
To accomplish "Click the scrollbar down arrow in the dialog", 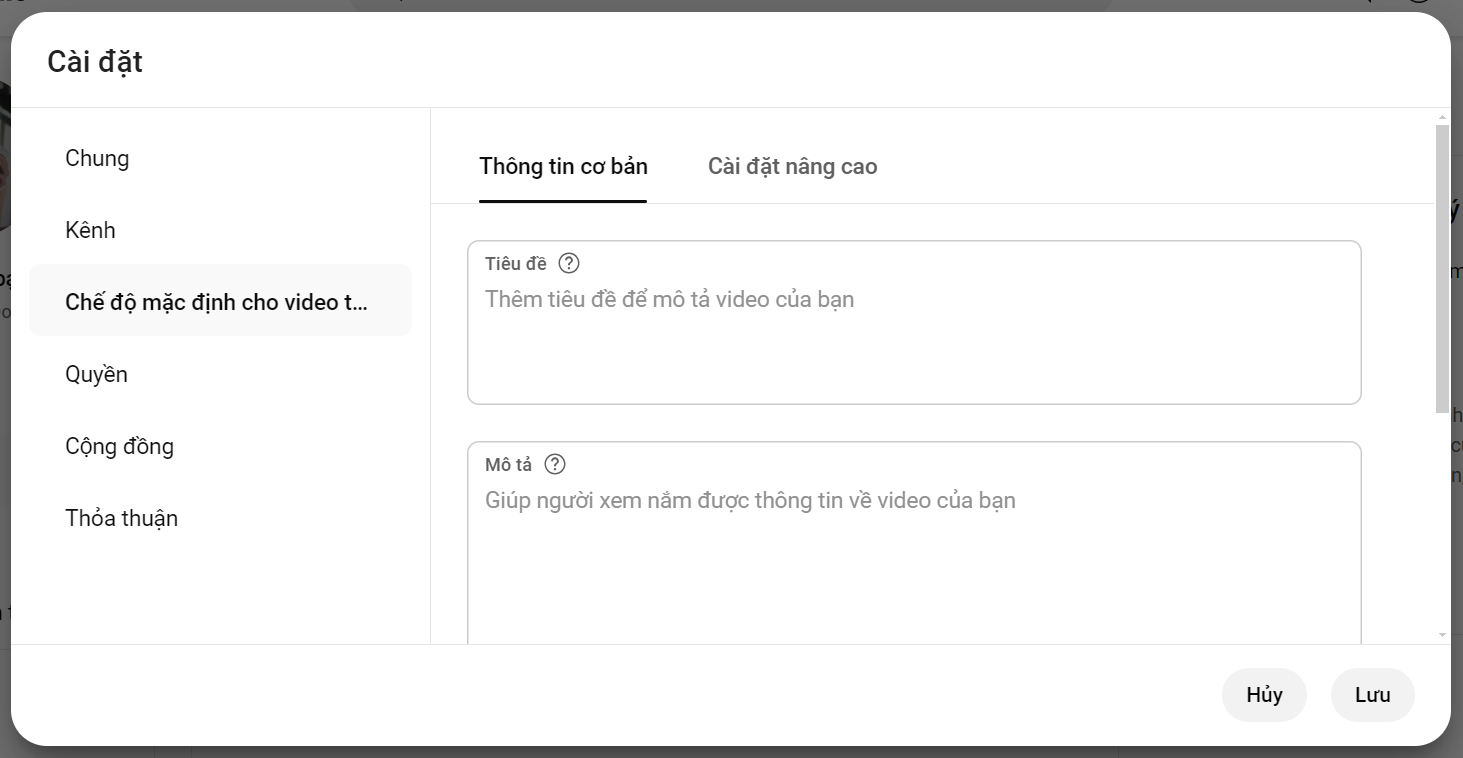I will (x=1442, y=635).
